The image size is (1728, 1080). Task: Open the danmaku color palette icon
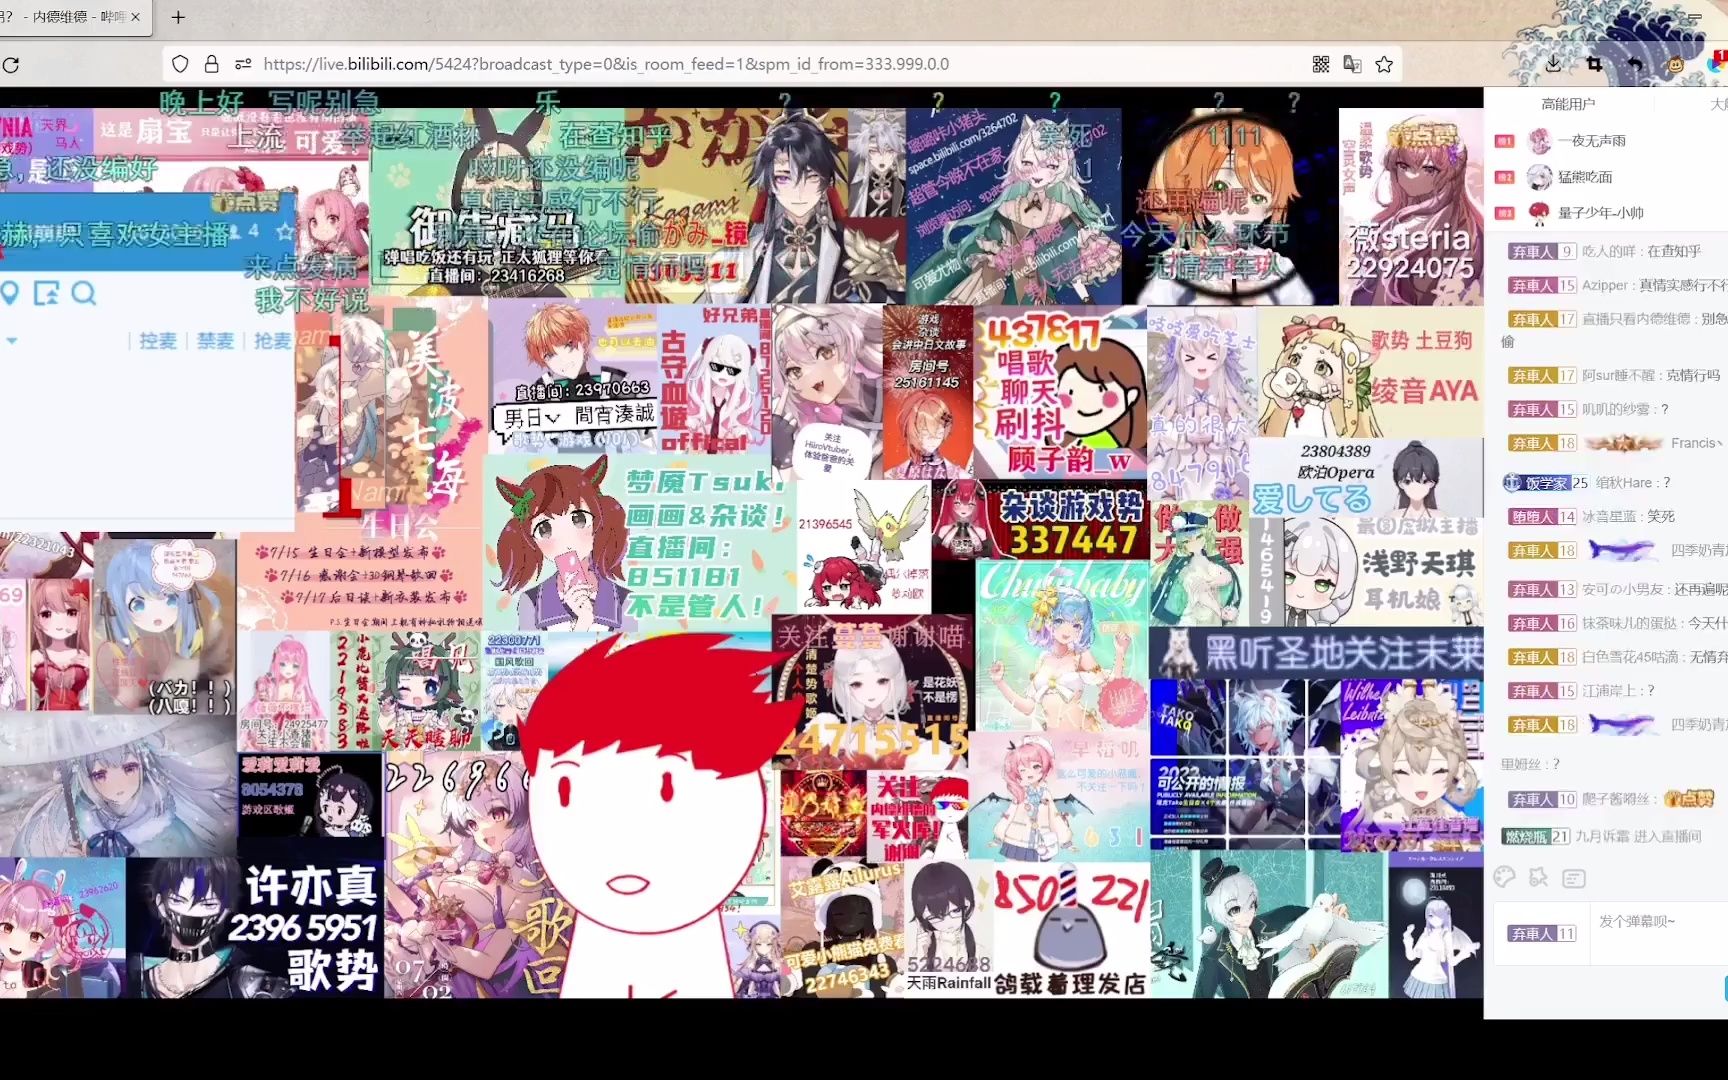click(x=1504, y=878)
